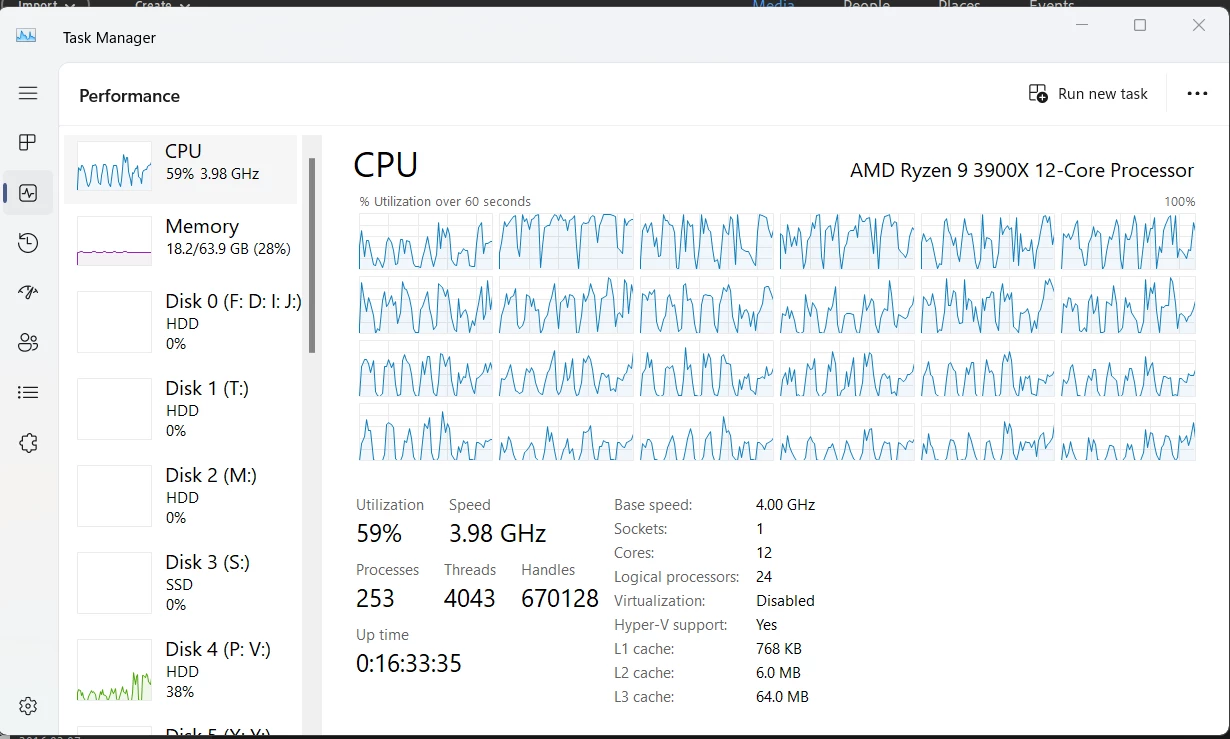Select Disk 0 (F: D: I: J:) entry

[x=180, y=322]
